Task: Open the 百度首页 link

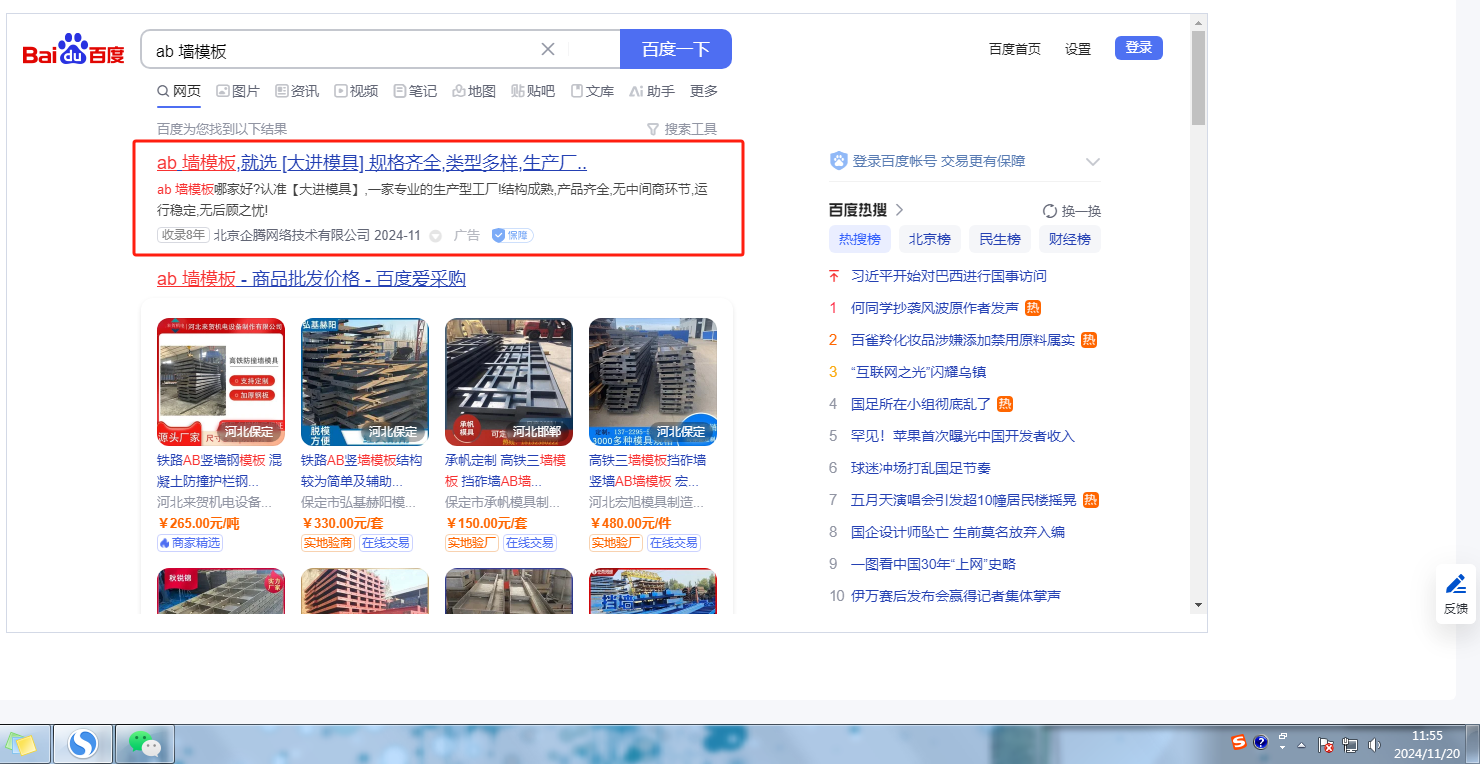Action: (x=1015, y=49)
